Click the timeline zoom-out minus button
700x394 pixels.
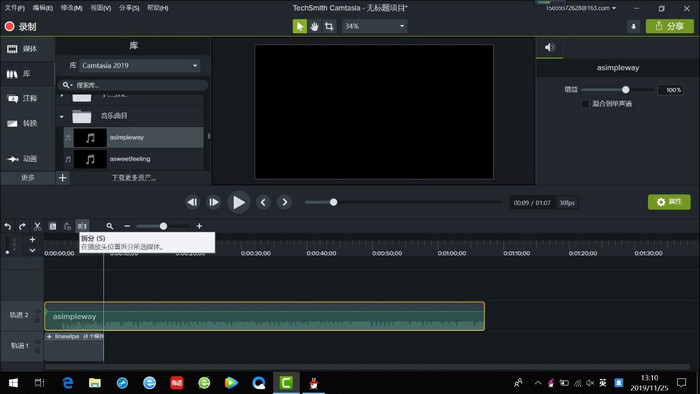coord(127,226)
